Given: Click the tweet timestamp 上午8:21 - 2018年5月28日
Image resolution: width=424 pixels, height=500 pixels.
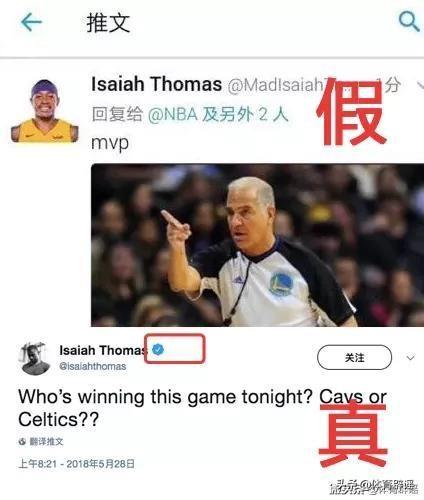Looking at the screenshot, I should 77,464.
